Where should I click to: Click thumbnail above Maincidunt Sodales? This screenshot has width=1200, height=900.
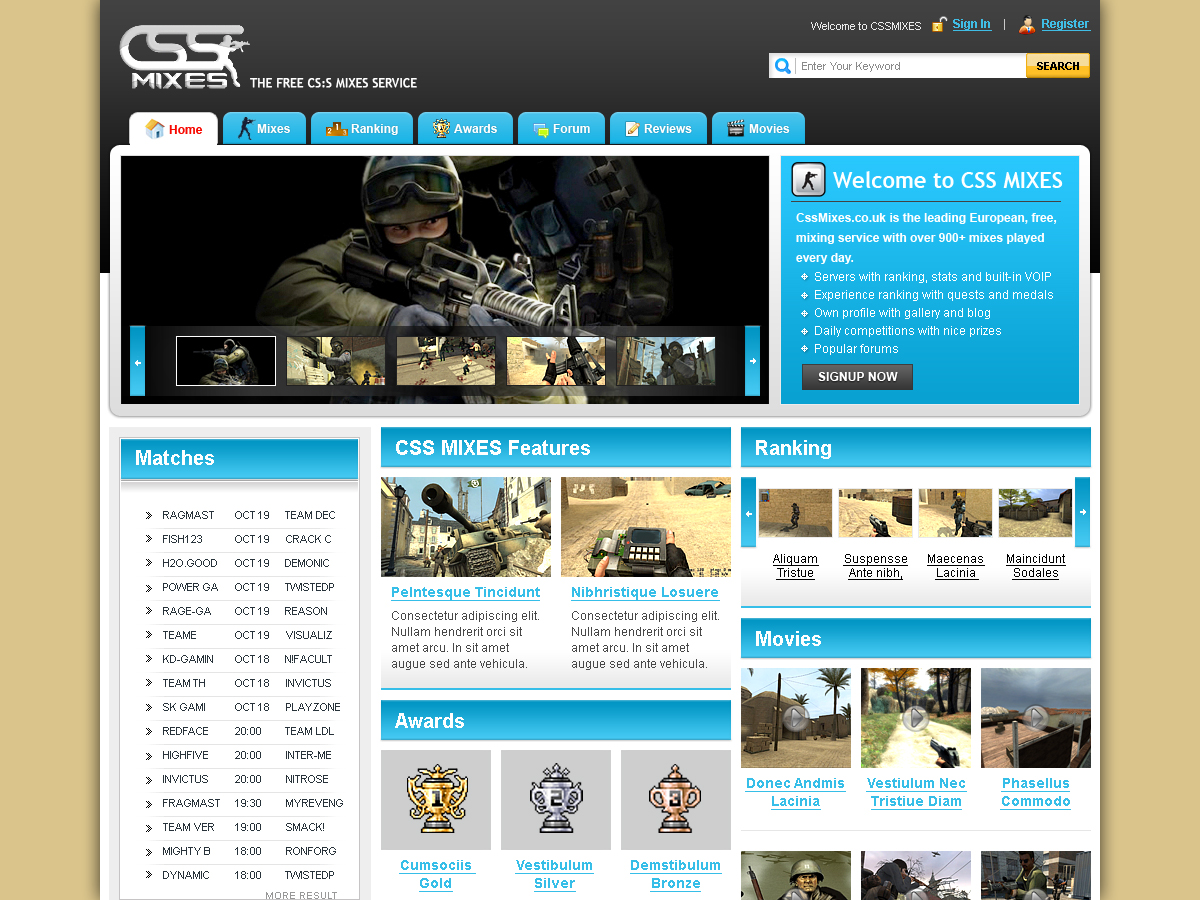tap(1036, 513)
